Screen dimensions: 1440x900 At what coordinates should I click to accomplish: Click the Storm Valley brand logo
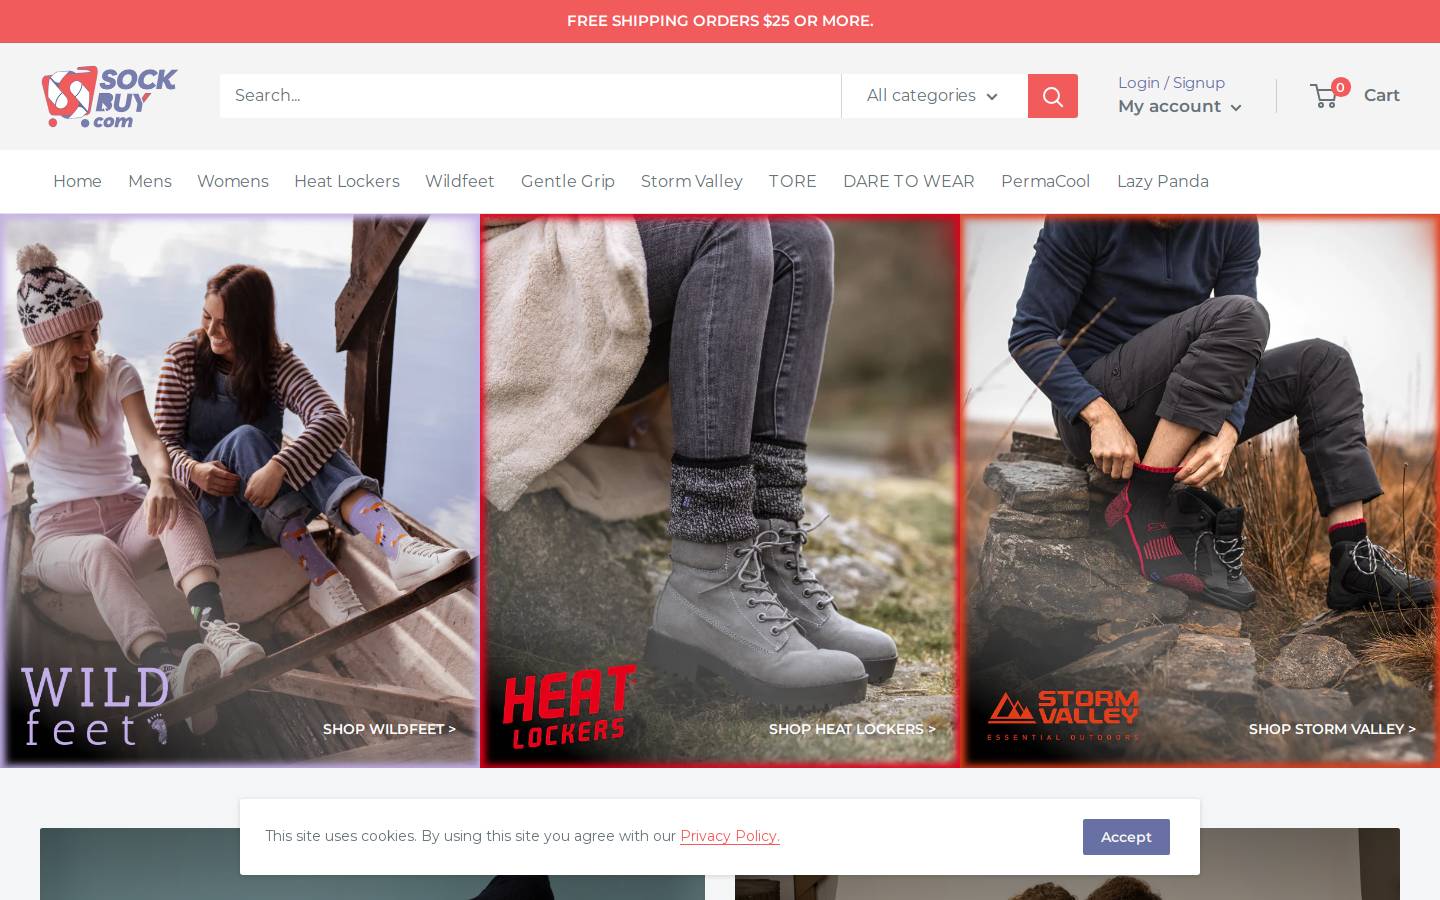[1063, 714]
